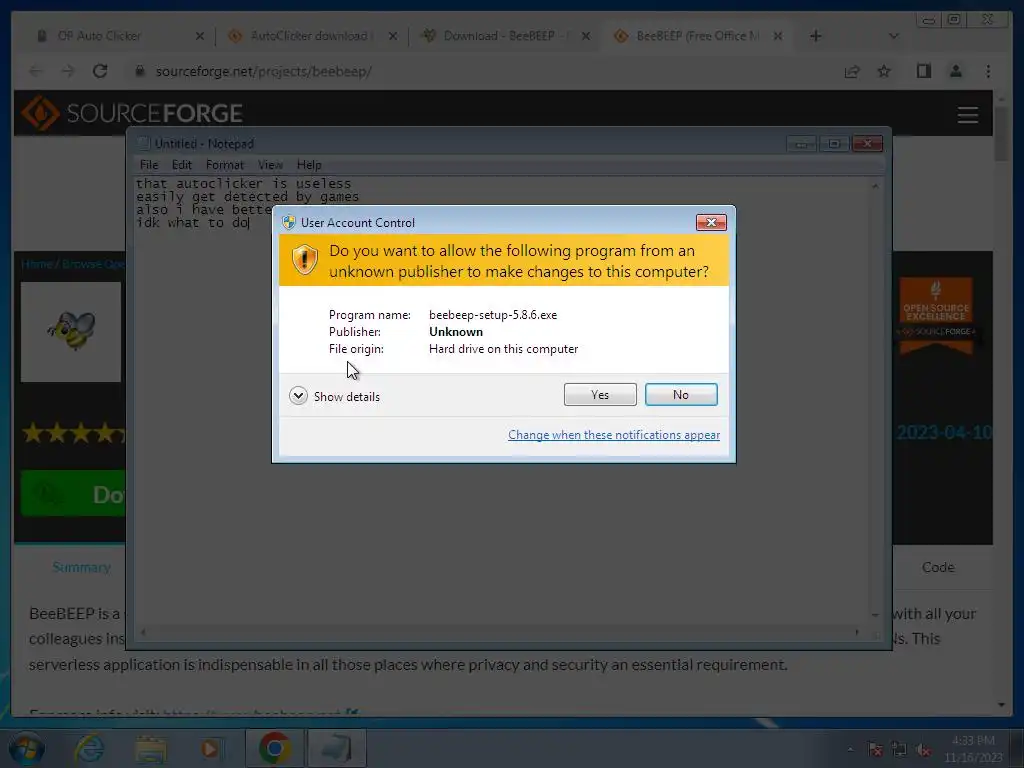Viewport: 1024px width, 768px height.
Task: Expand Show details in the UAC dialog
Action: click(334, 396)
